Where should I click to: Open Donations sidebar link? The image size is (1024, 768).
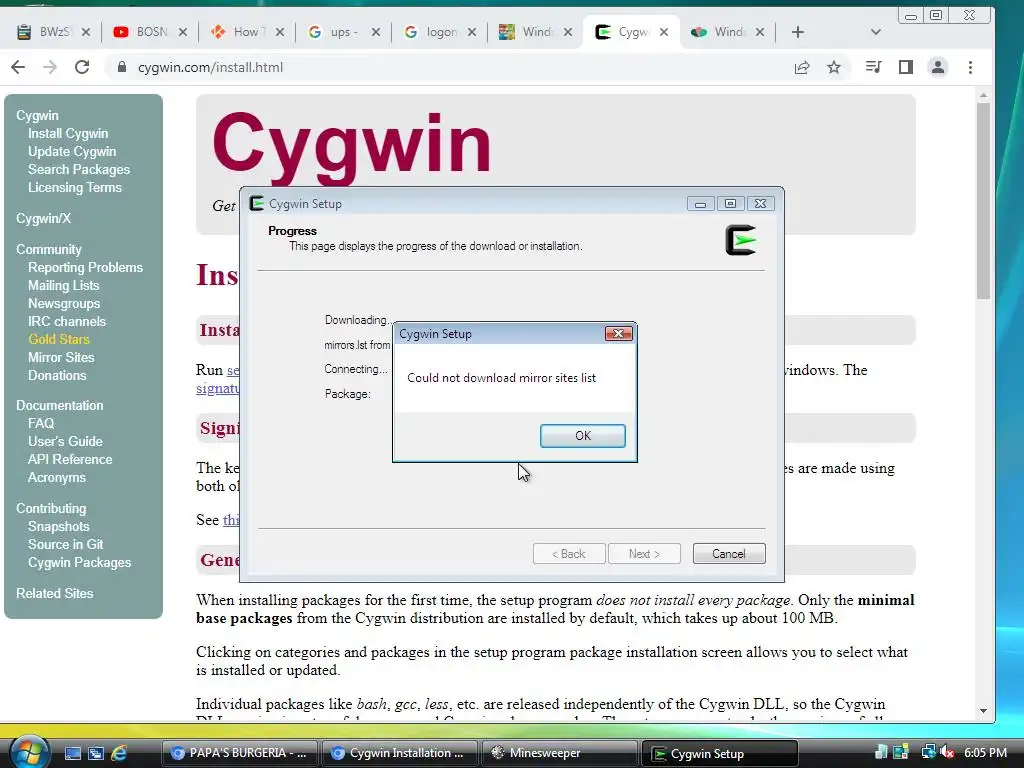click(57, 376)
